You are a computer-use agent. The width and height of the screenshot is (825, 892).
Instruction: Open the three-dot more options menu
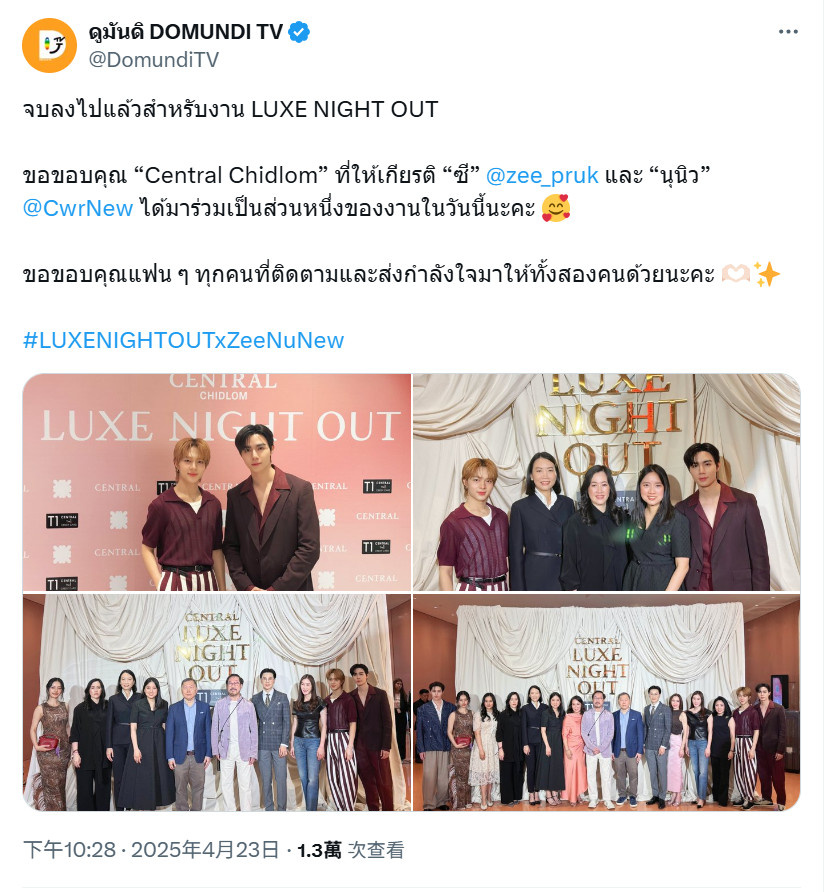pyautogui.click(x=788, y=32)
